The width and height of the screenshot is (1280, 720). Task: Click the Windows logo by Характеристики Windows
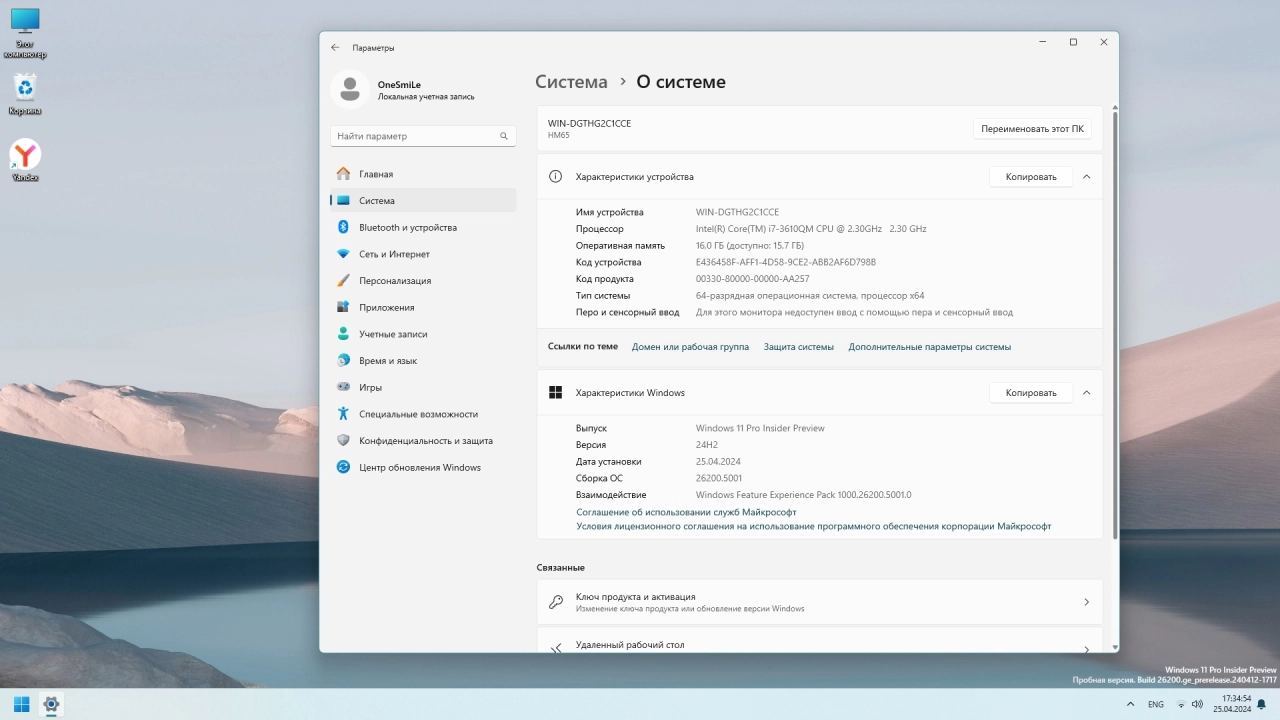556,393
